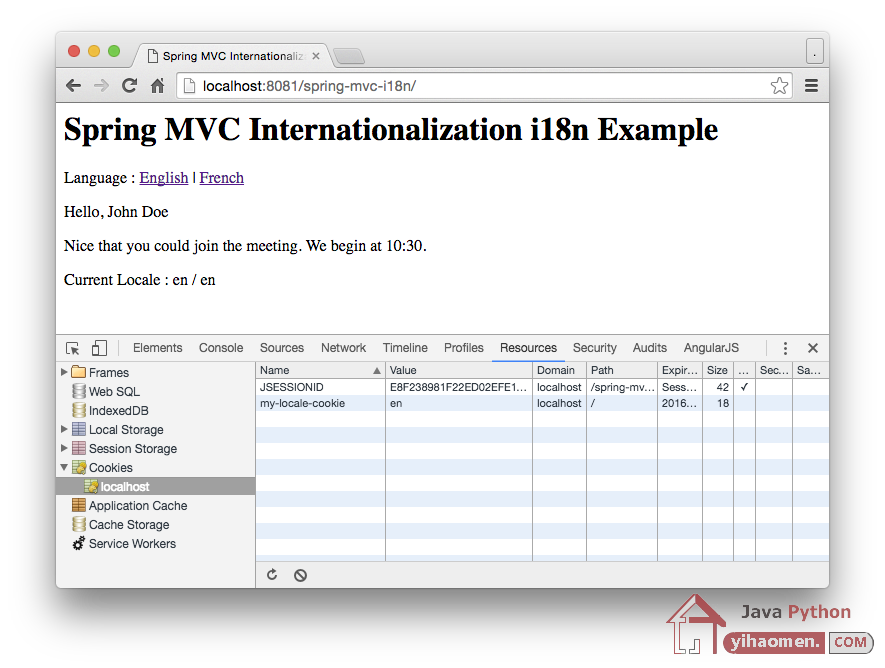Open the Network tab
The height and width of the screenshot is (668, 885).
pyautogui.click(x=343, y=348)
